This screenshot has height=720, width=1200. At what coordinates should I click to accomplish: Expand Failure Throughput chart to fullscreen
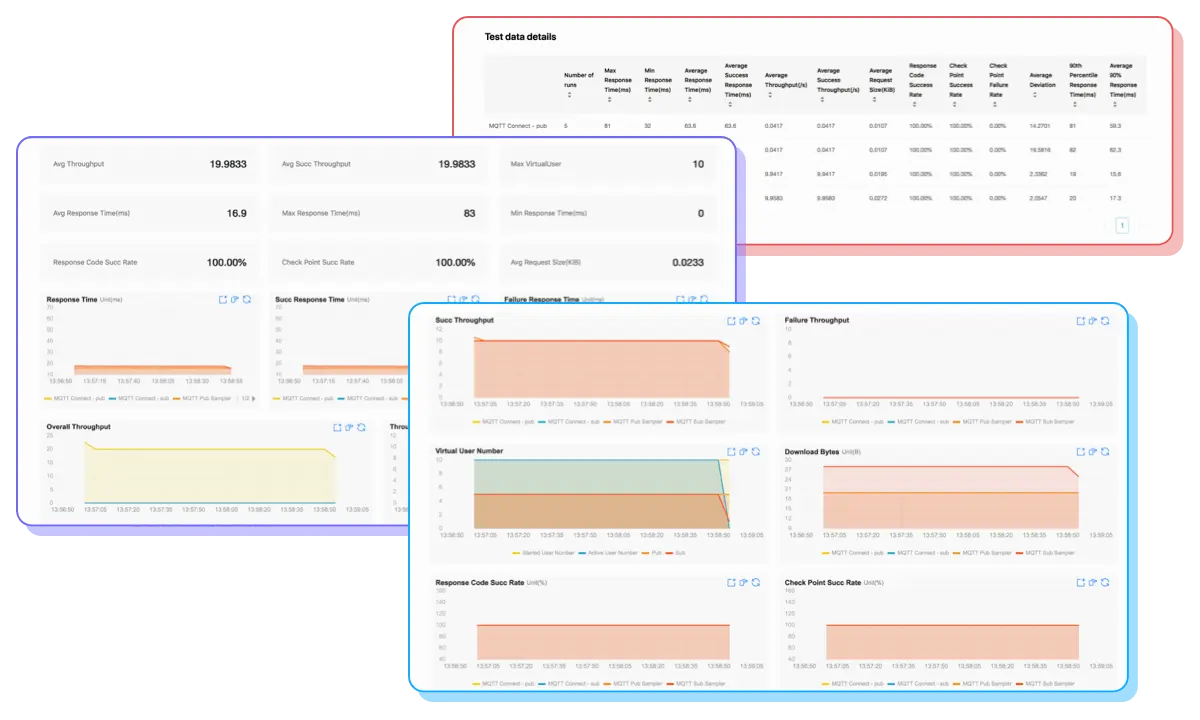click(1080, 321)
